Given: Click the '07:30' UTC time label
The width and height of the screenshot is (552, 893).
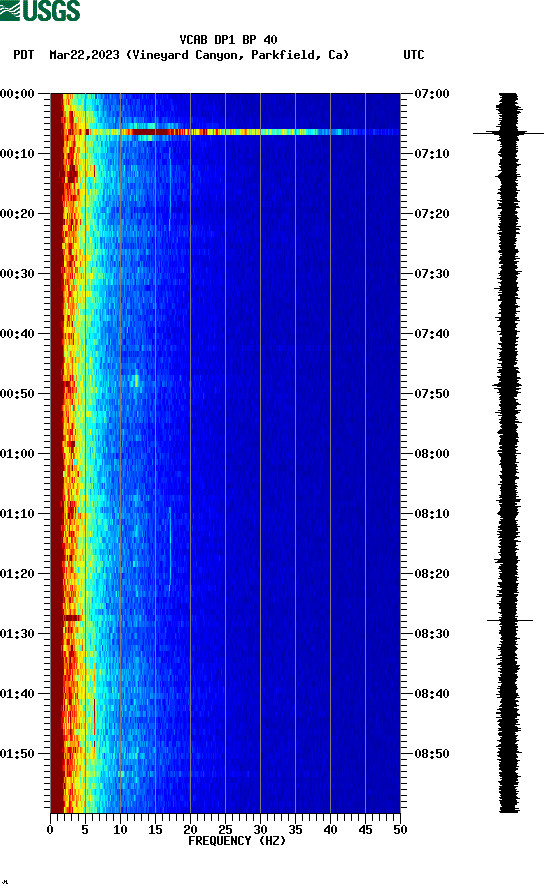Looking at the screenshot, I should [432, 274].
